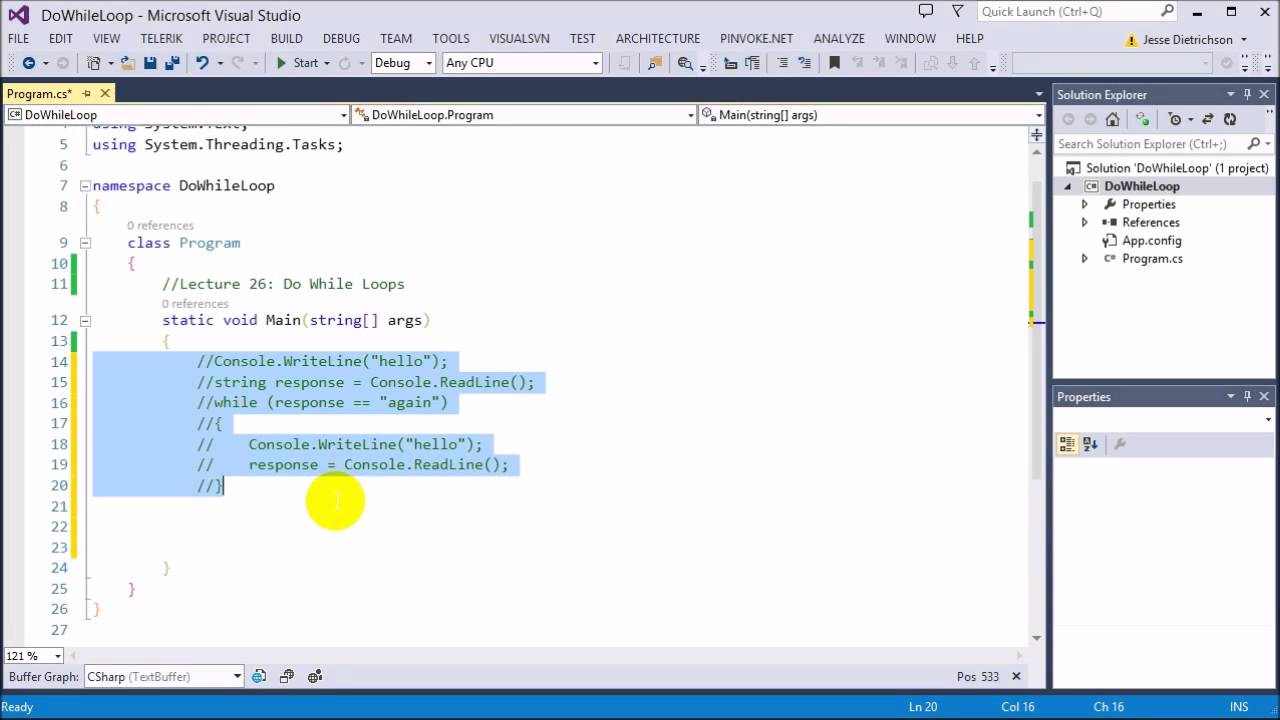Viewport: 1280px width, 720px height.
Task: Pin the Solution Explorer panel
Action: [x=1247, y=94]
